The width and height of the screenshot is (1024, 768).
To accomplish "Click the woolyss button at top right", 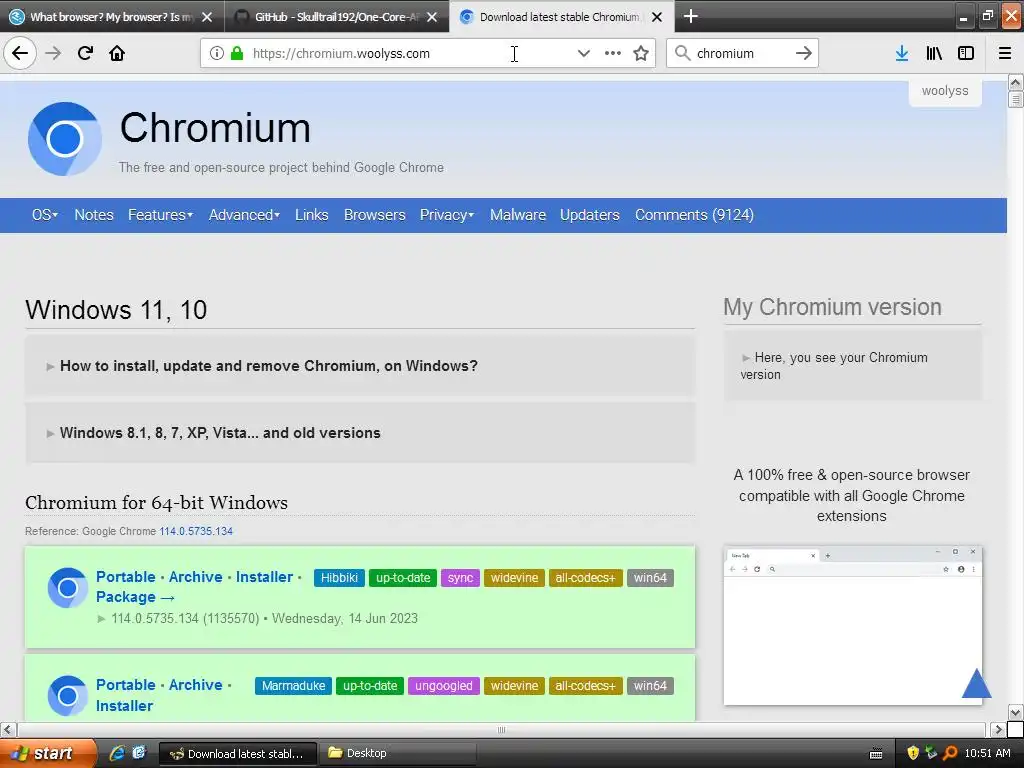I will [945, 91].
